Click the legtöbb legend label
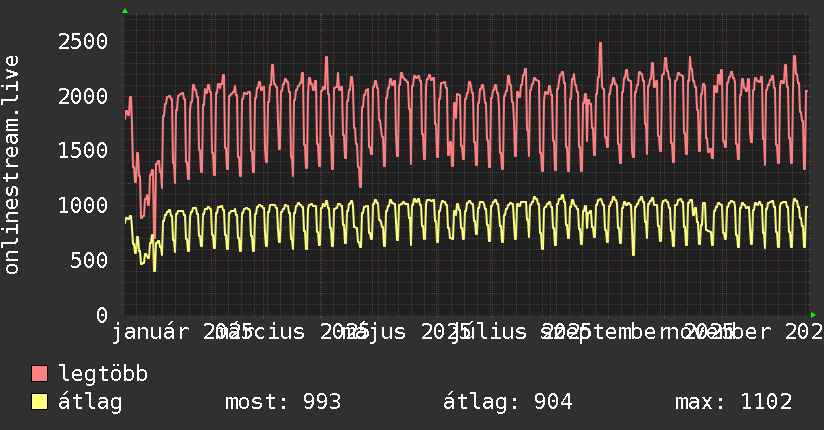The height and width of the screenshot is (430, 824). pos(103,374)
